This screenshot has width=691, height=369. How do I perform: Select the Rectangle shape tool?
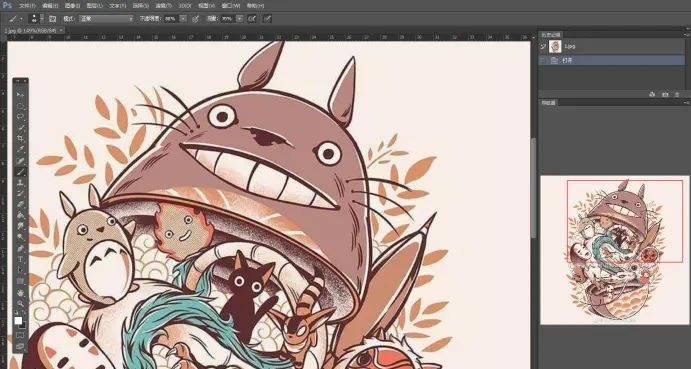[x=20, y=281]
